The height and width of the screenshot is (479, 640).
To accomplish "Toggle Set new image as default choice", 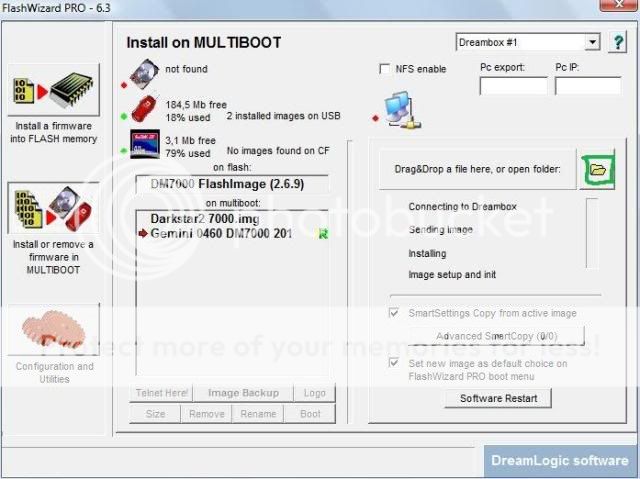I will [394, 362].
